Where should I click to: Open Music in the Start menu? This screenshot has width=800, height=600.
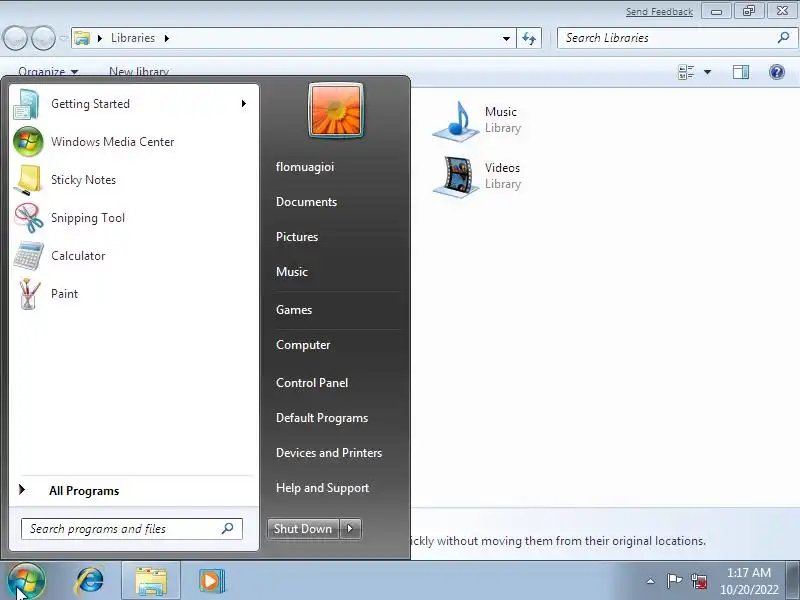pos(292,271)
